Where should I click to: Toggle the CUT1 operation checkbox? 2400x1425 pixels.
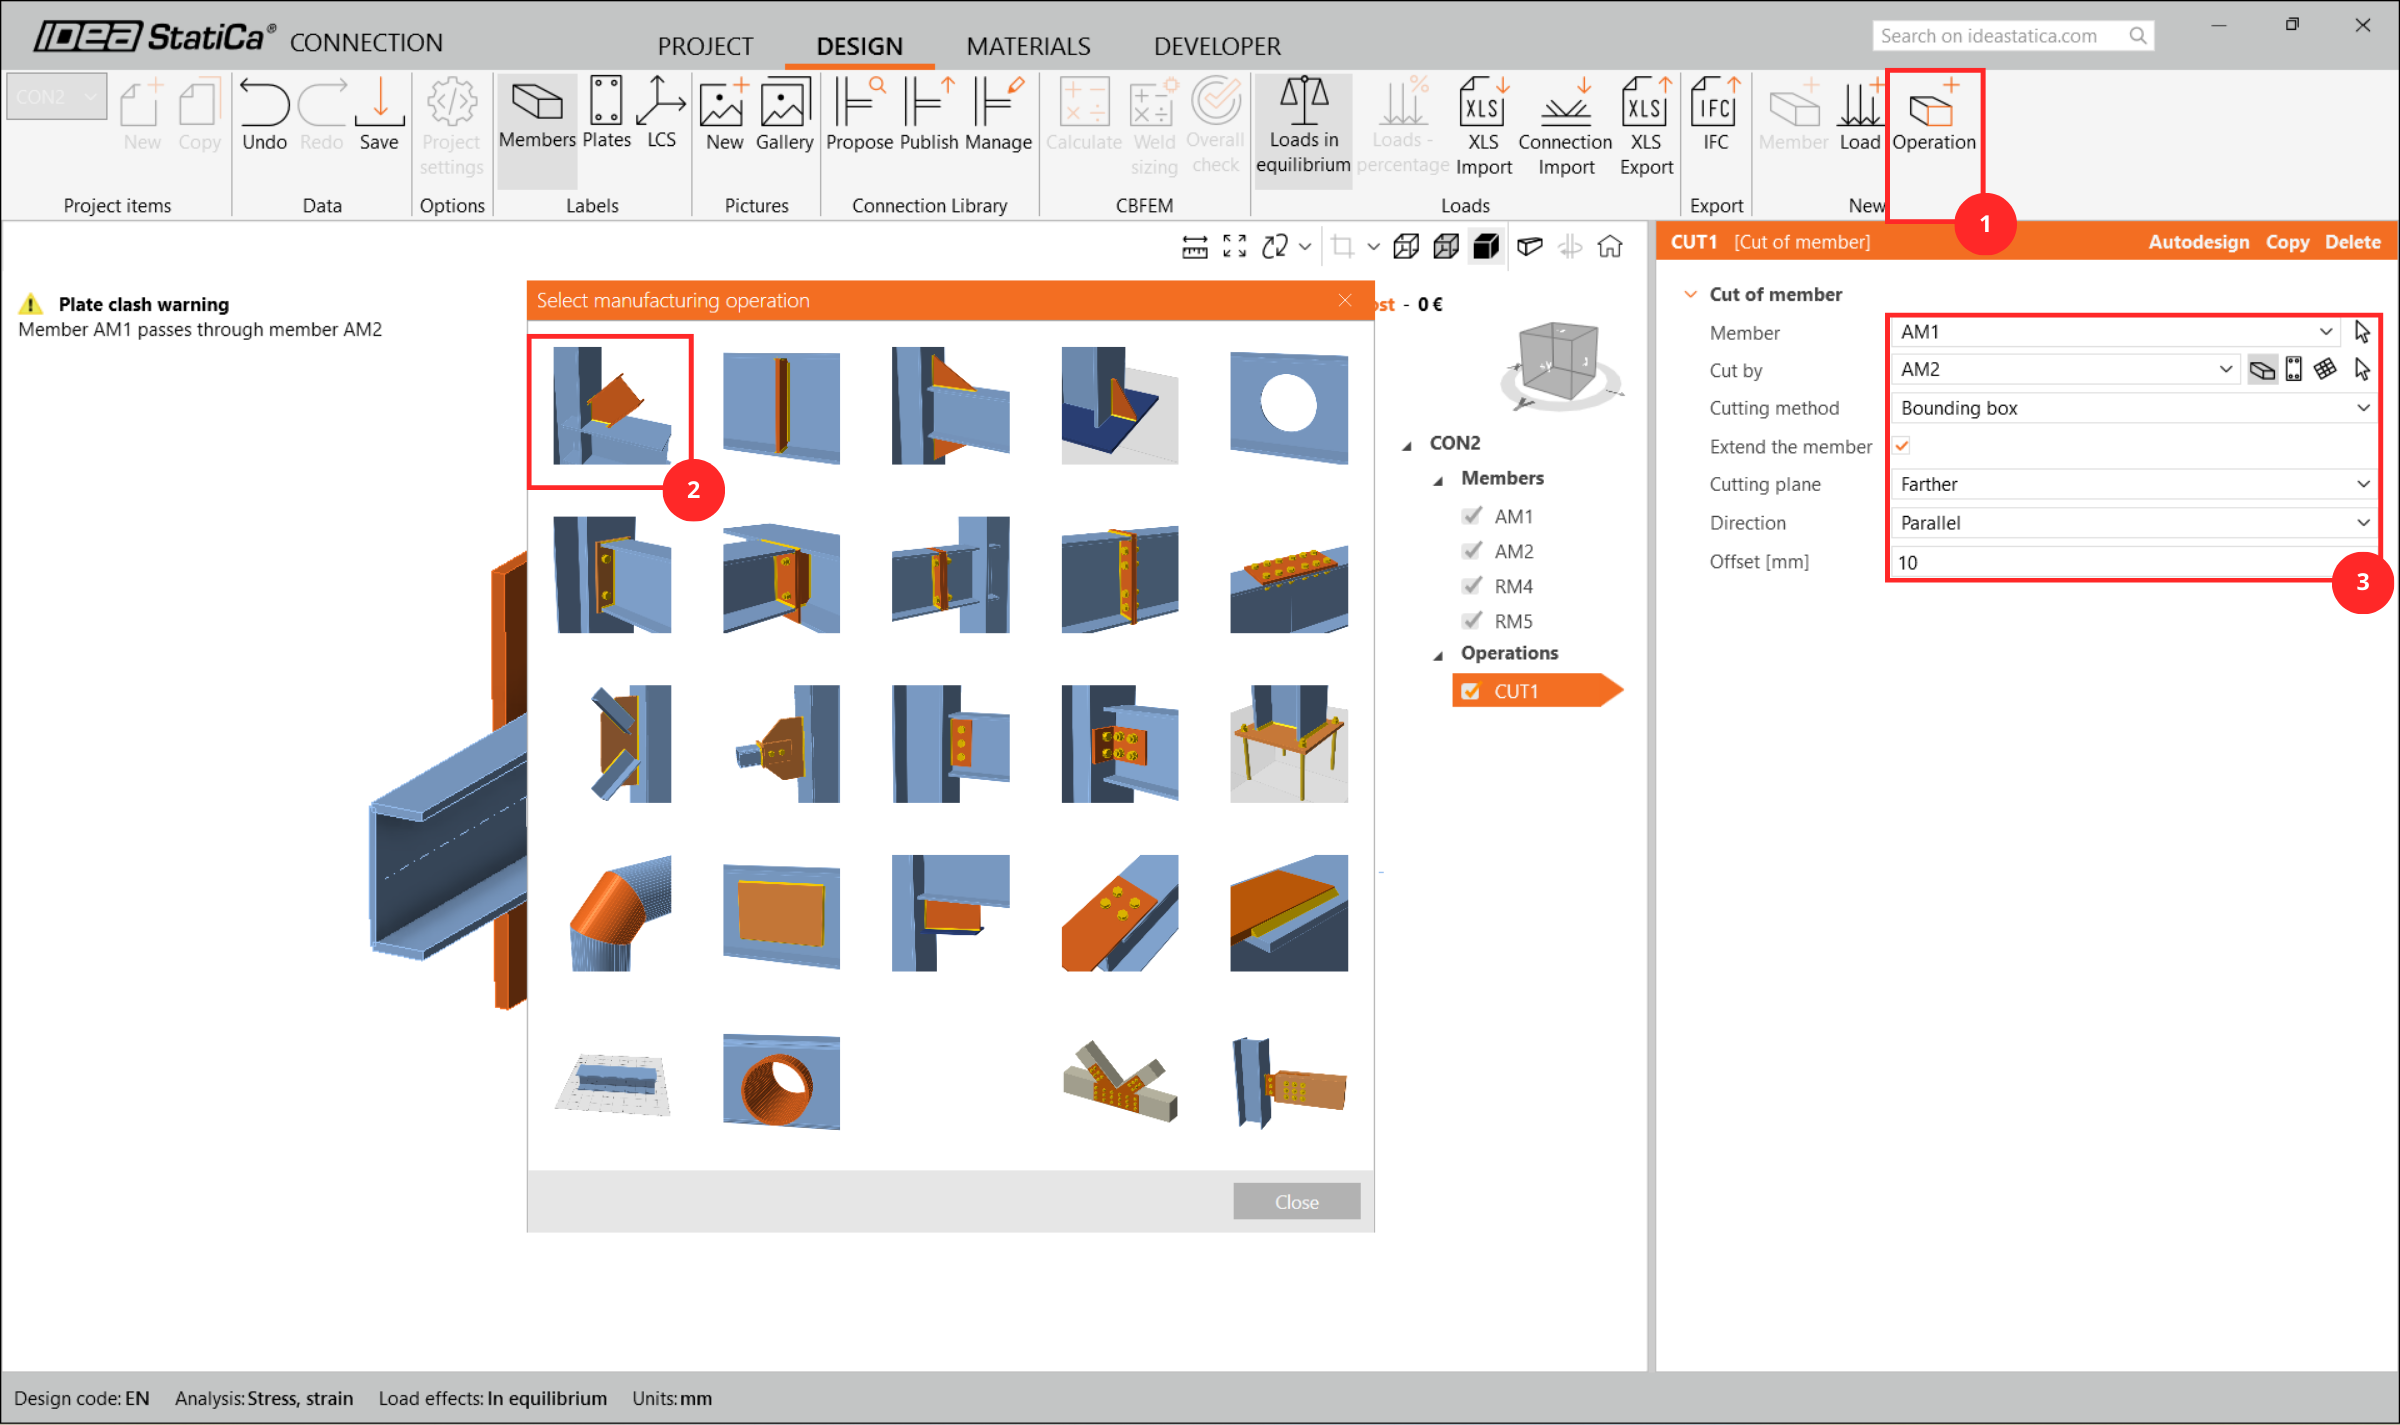(x=1471, y=691)
